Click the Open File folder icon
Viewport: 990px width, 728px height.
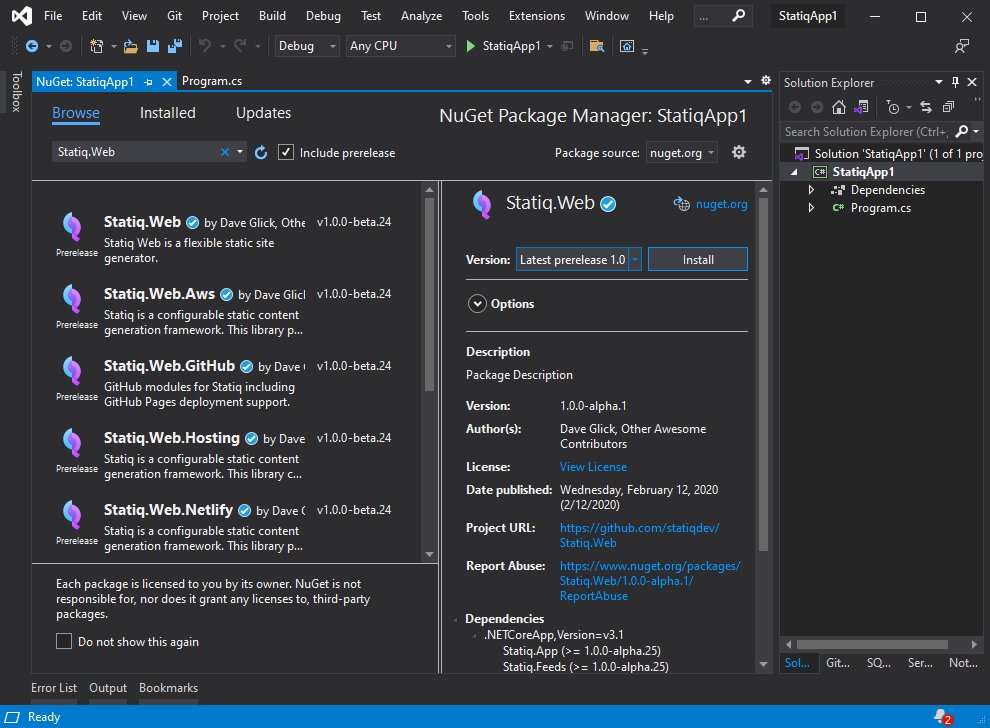(131, 46)
